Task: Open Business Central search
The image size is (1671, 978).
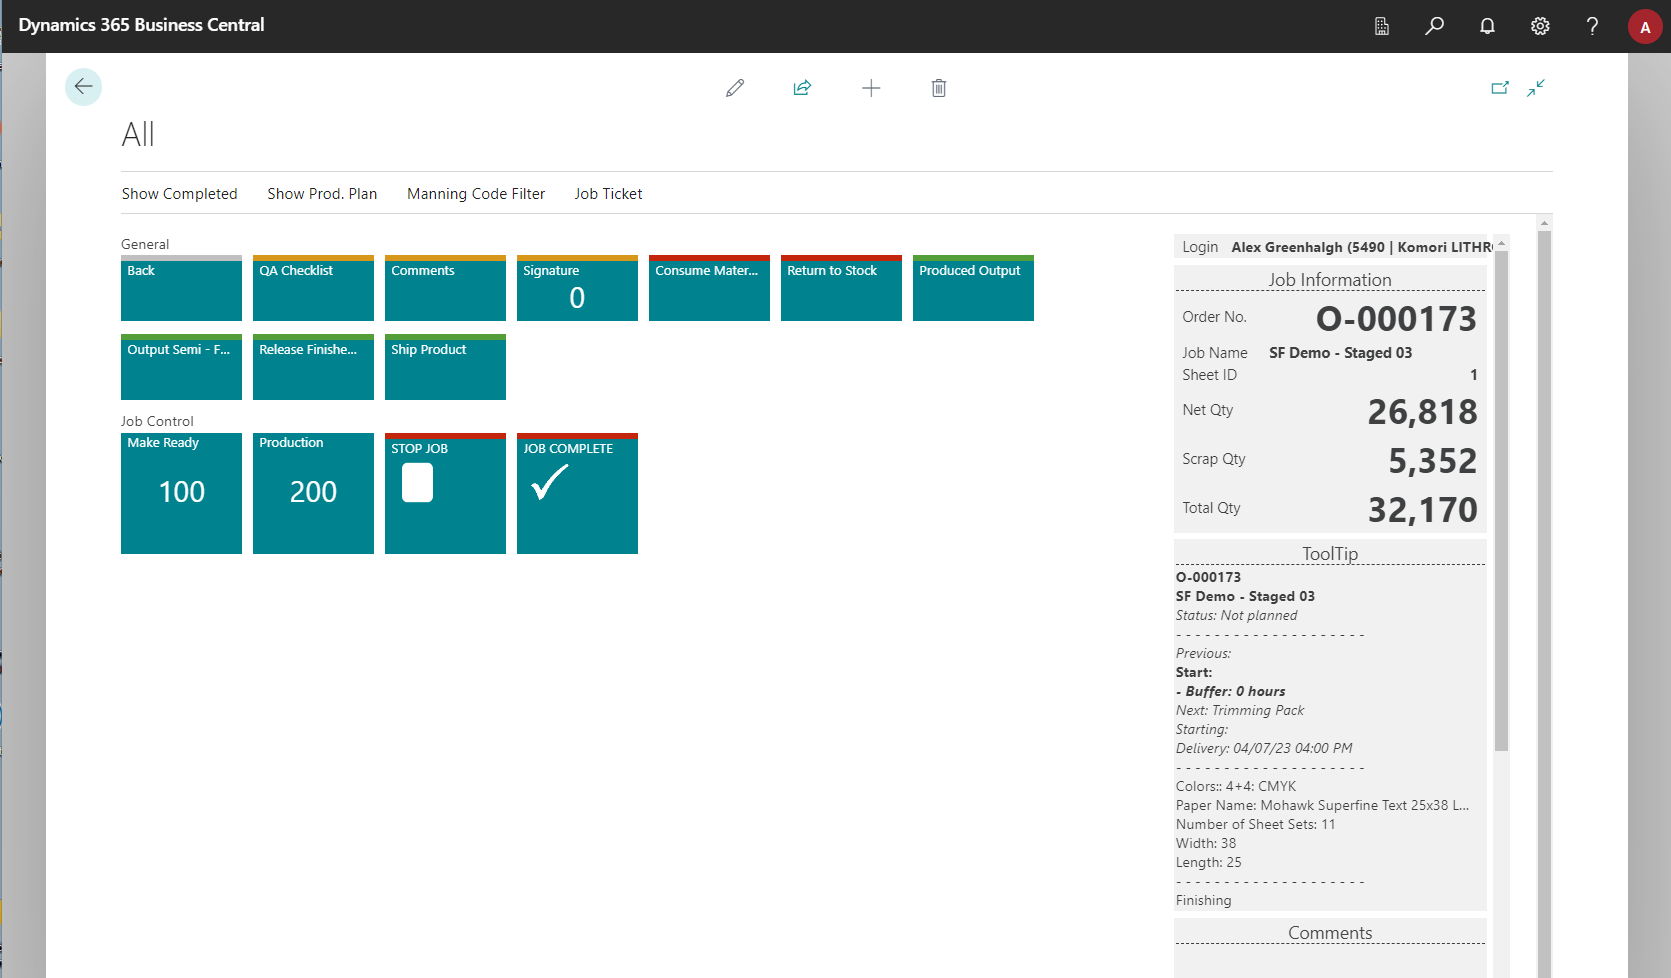Action: 1434,26
